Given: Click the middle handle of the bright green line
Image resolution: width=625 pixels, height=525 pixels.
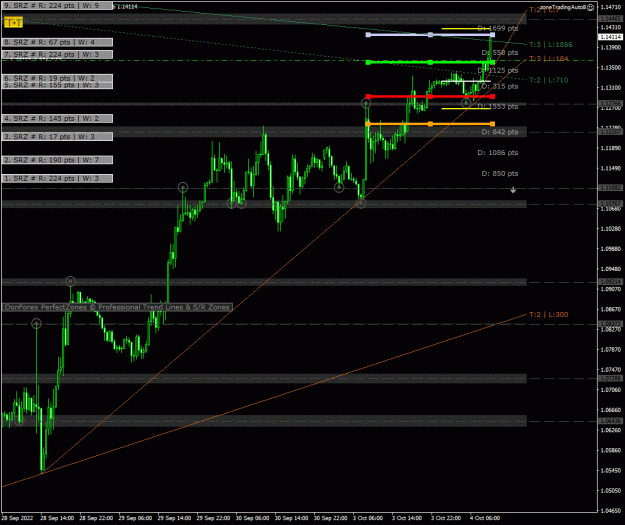Looking at the screenshot, I should coord(430,63).
